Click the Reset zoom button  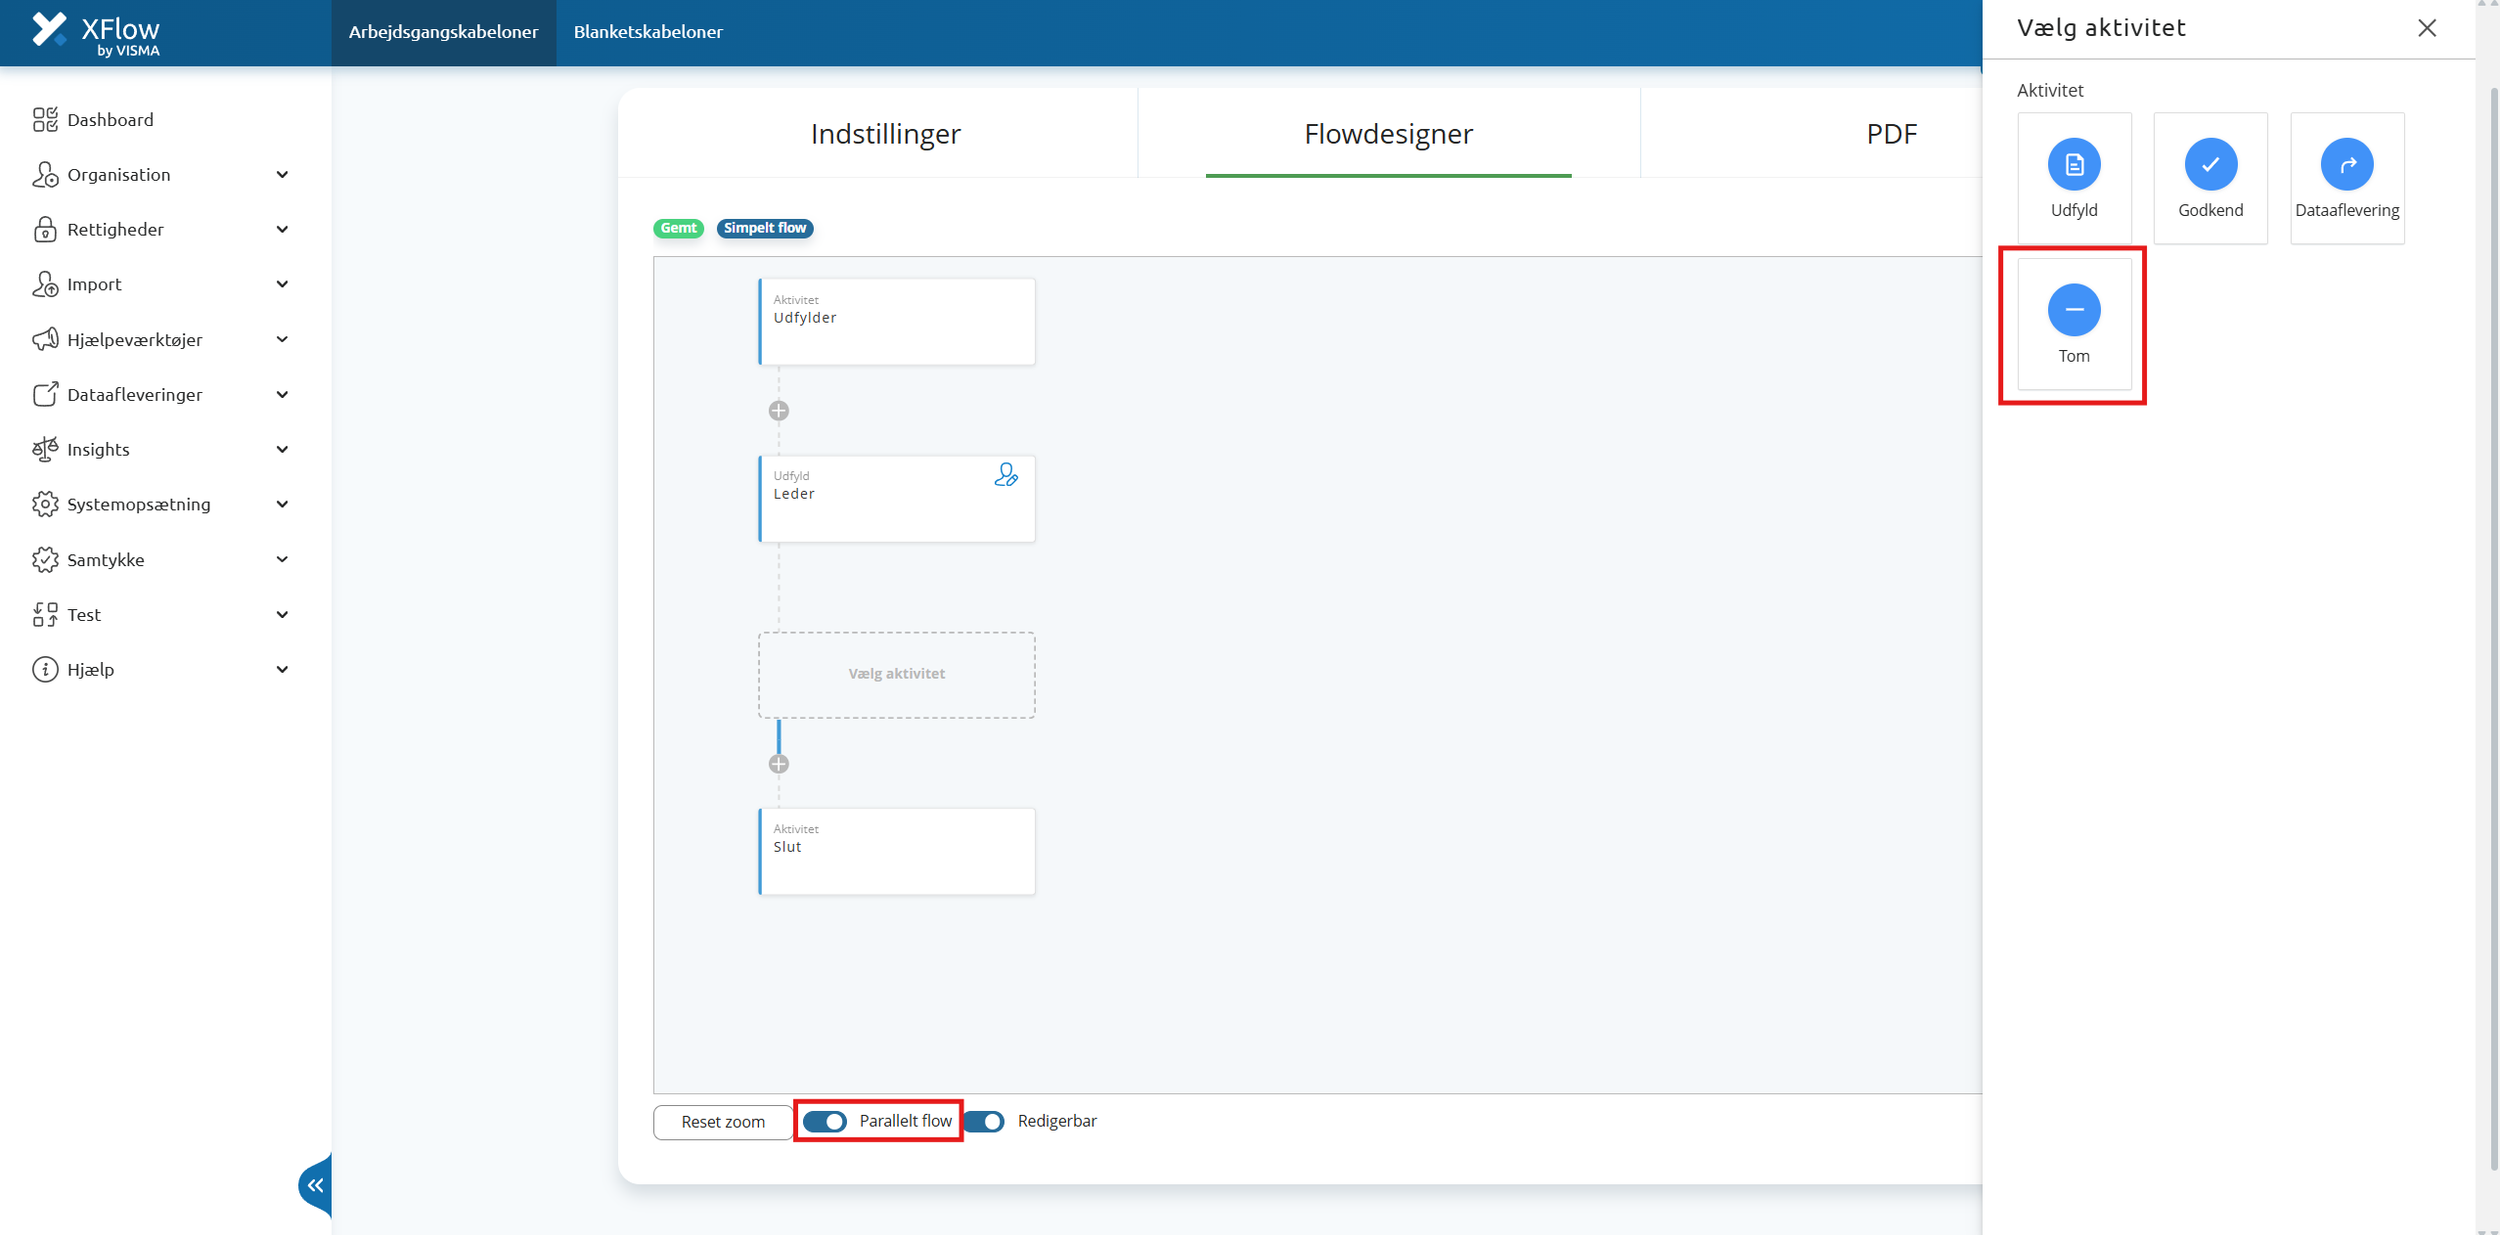(723, 1122)
